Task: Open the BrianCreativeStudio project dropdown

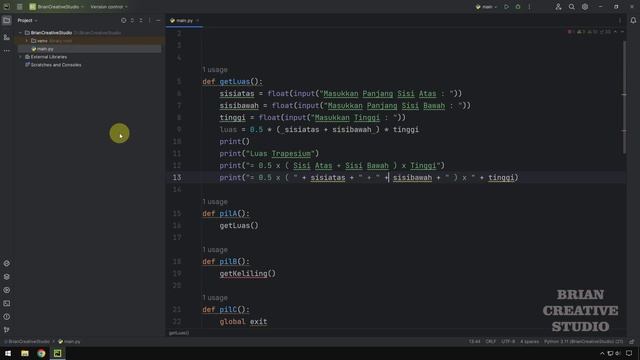Action: (x=56, y=7)
